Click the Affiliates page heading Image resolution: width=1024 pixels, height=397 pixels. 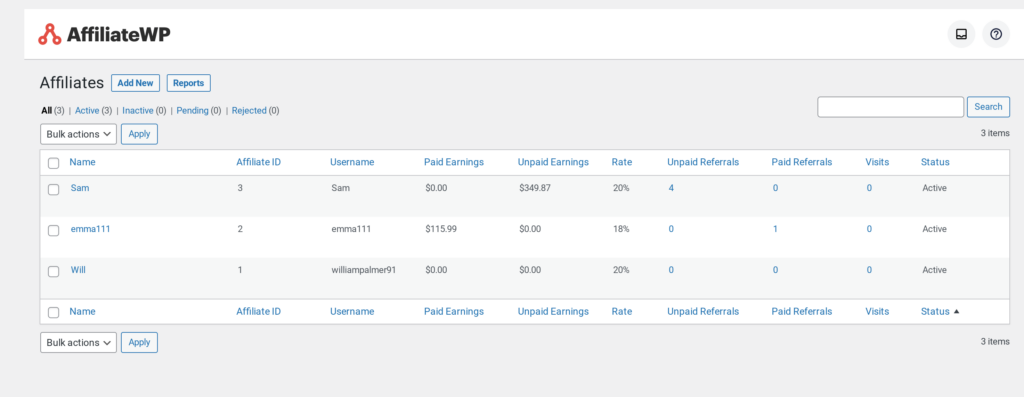[72, 83]
